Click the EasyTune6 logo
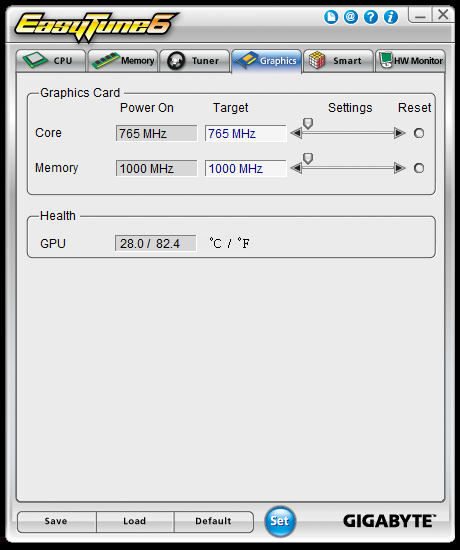Viewport: 460px width, 550px height. pyautogui.click(x=96, y=26)
